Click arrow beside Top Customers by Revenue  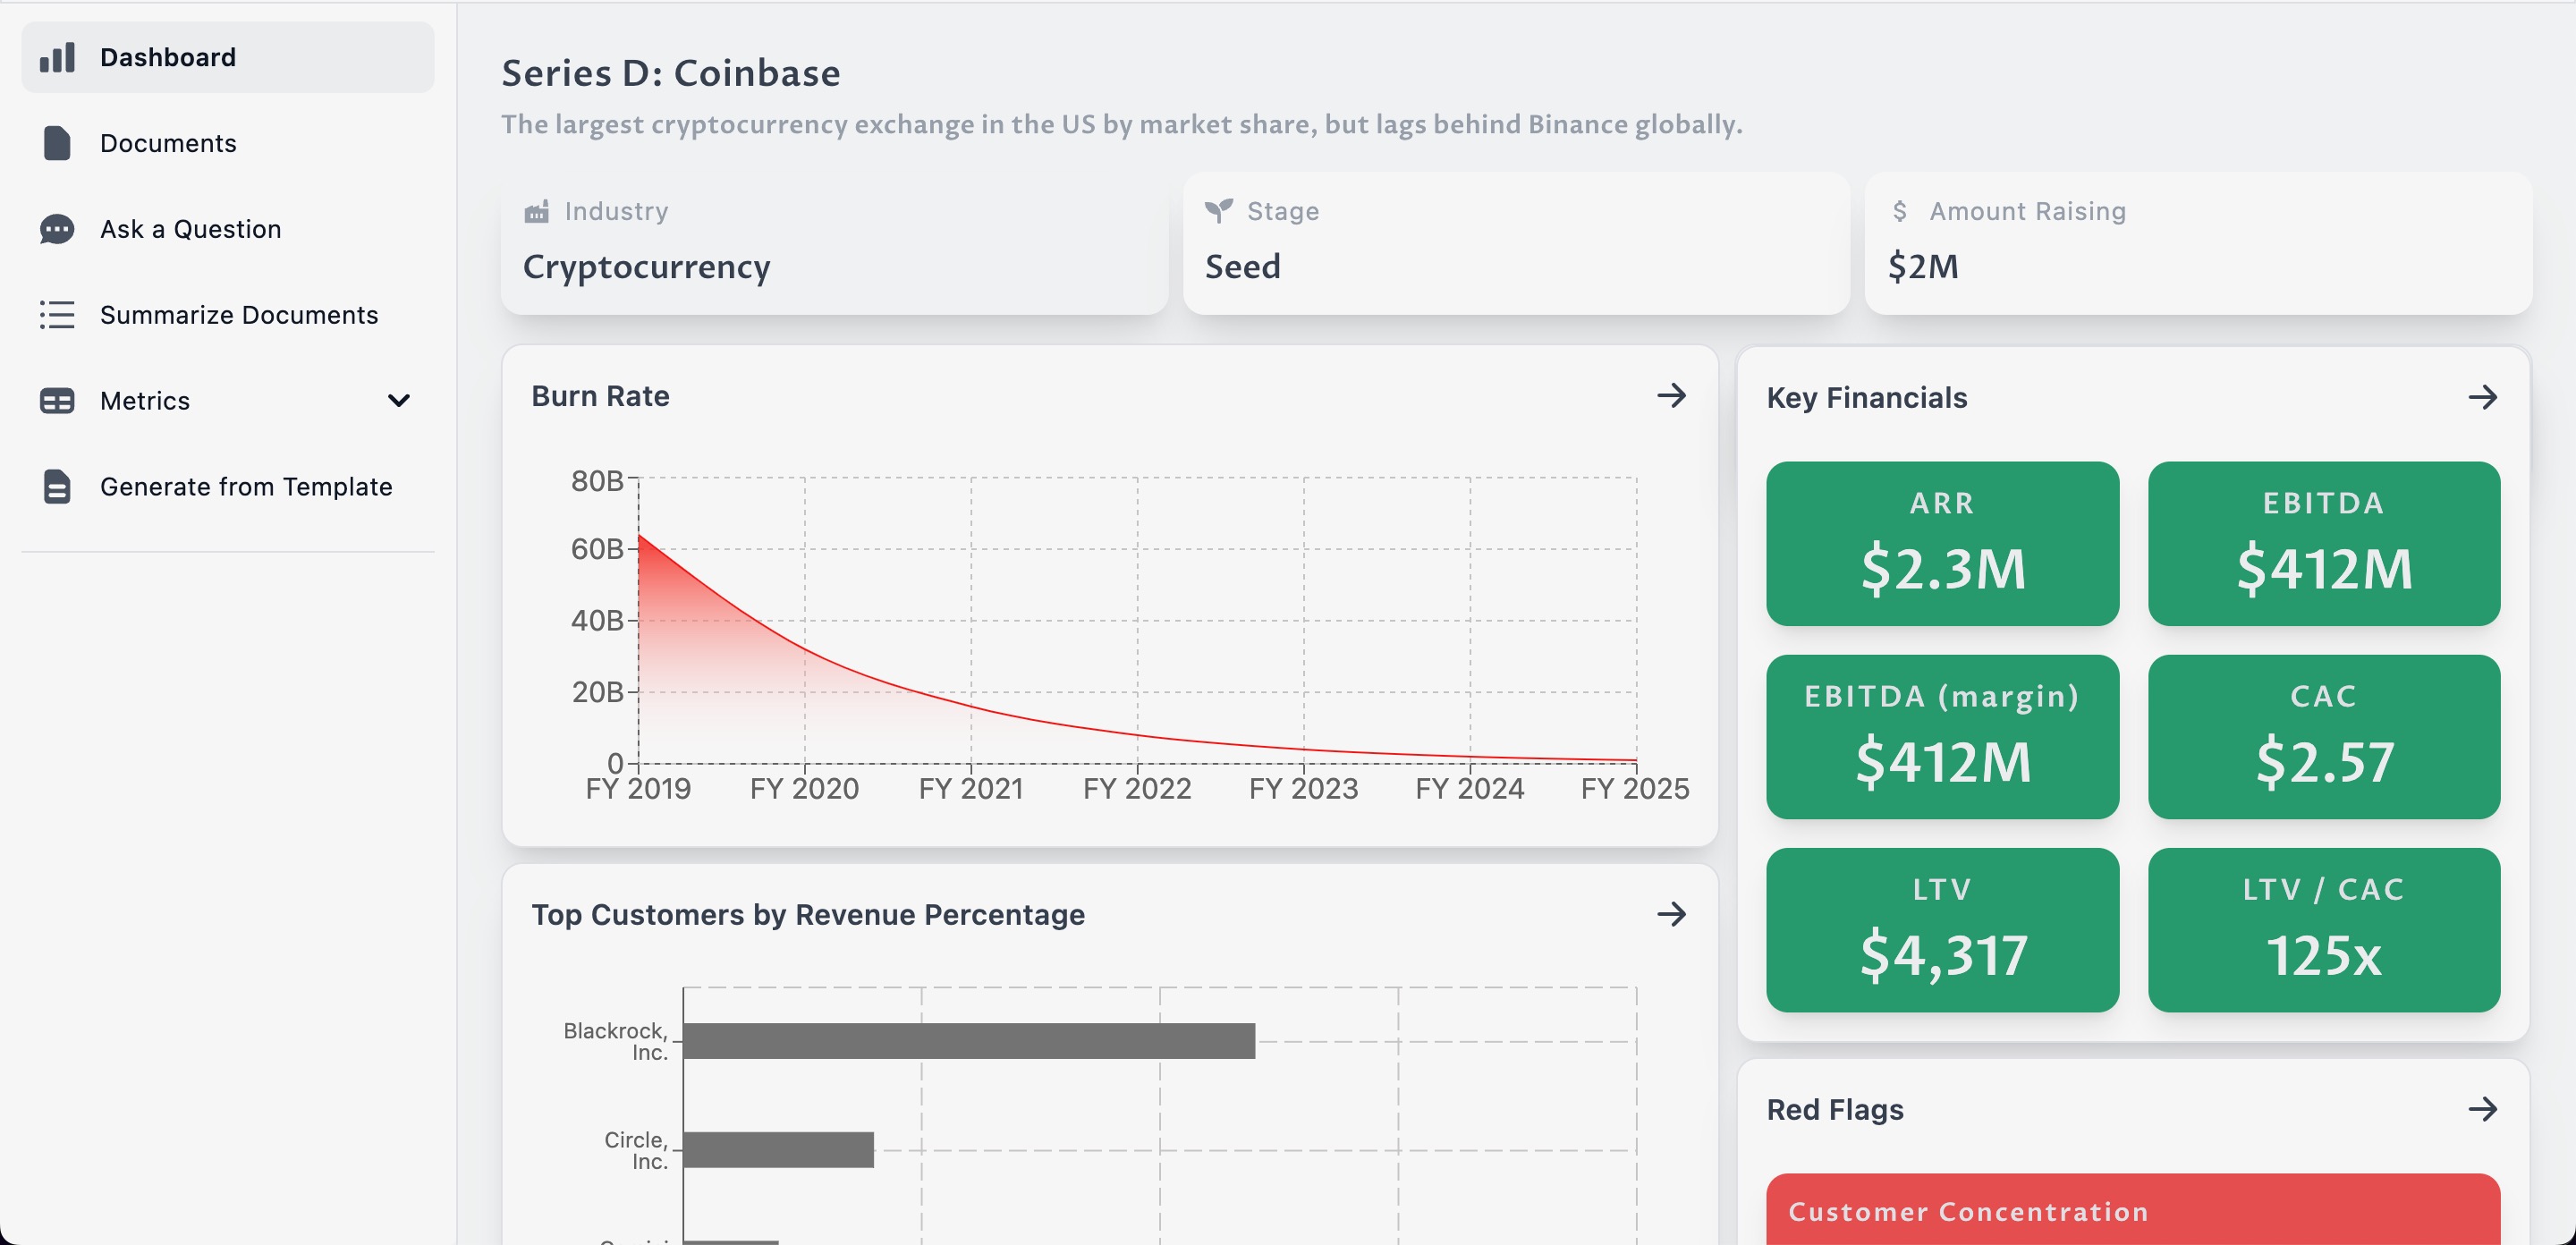tap(1671, 914)
